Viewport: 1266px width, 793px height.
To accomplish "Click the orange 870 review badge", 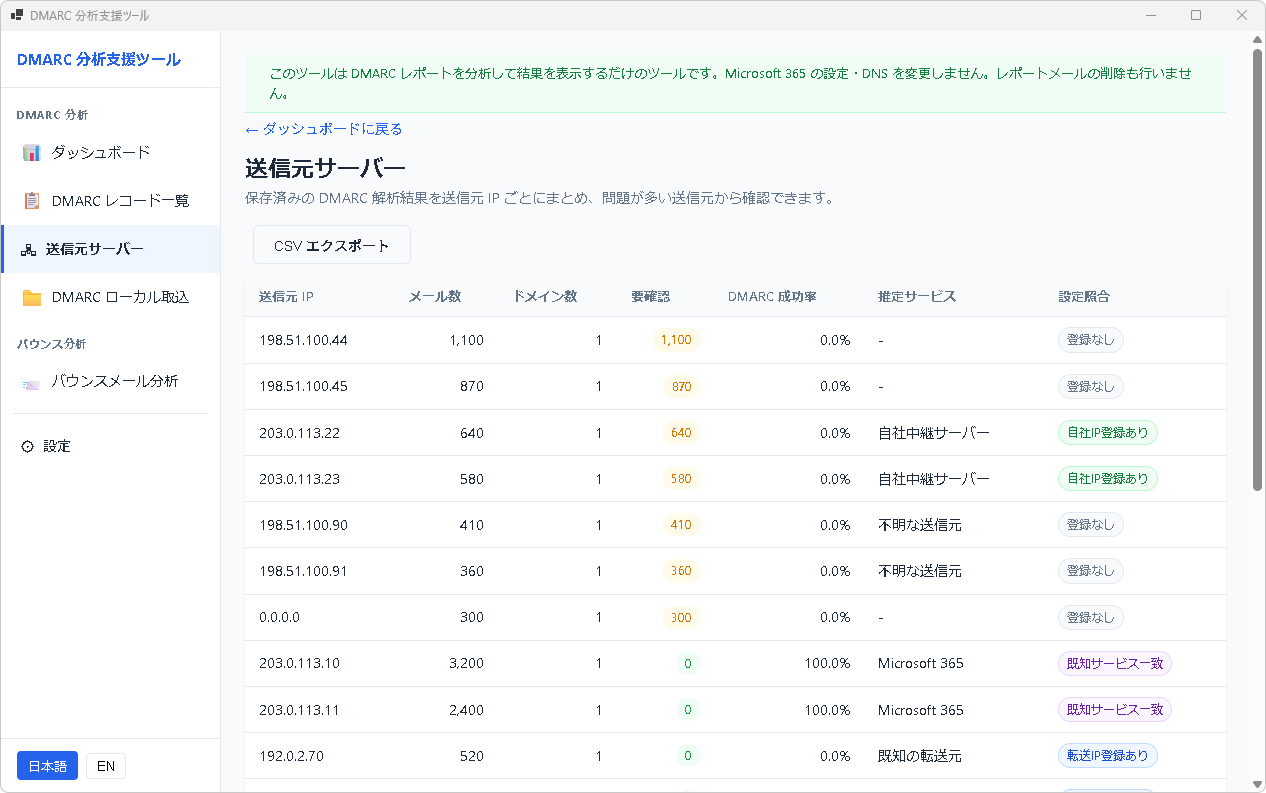I will (681, 386).
